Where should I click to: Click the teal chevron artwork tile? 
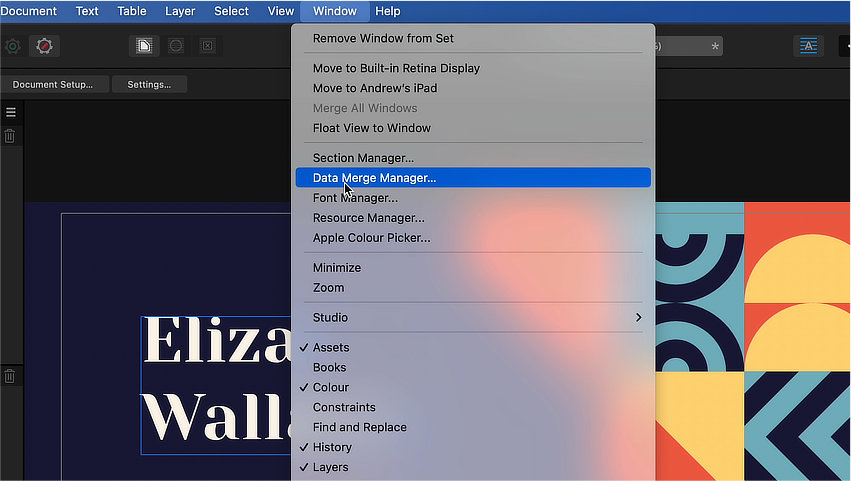click(797, 426)
